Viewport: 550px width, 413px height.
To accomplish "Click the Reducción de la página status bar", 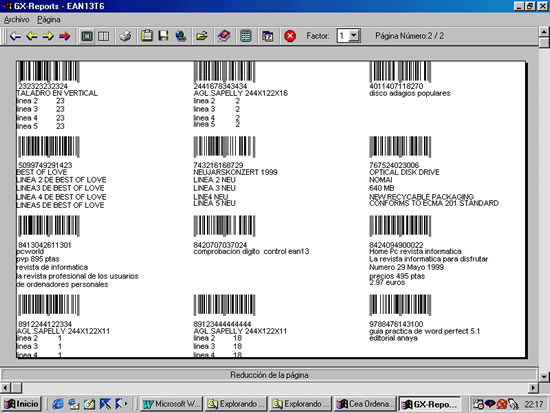I will tap(269, 375).
